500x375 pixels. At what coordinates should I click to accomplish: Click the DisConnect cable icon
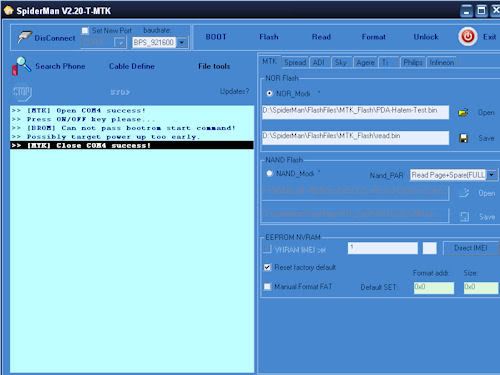(25, 37)
